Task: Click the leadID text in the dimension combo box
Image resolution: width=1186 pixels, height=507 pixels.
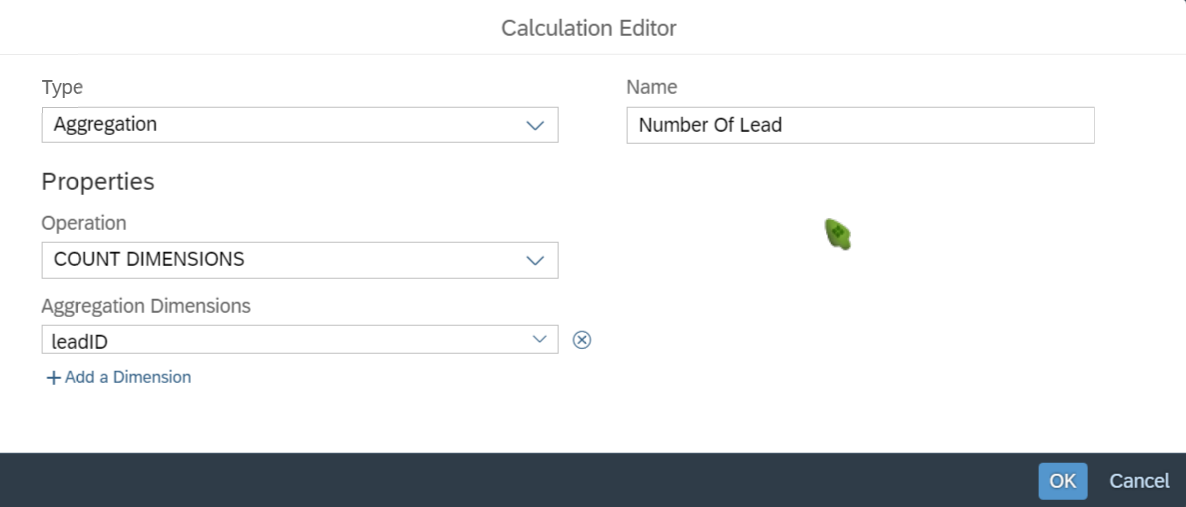Action: point(79,341)
